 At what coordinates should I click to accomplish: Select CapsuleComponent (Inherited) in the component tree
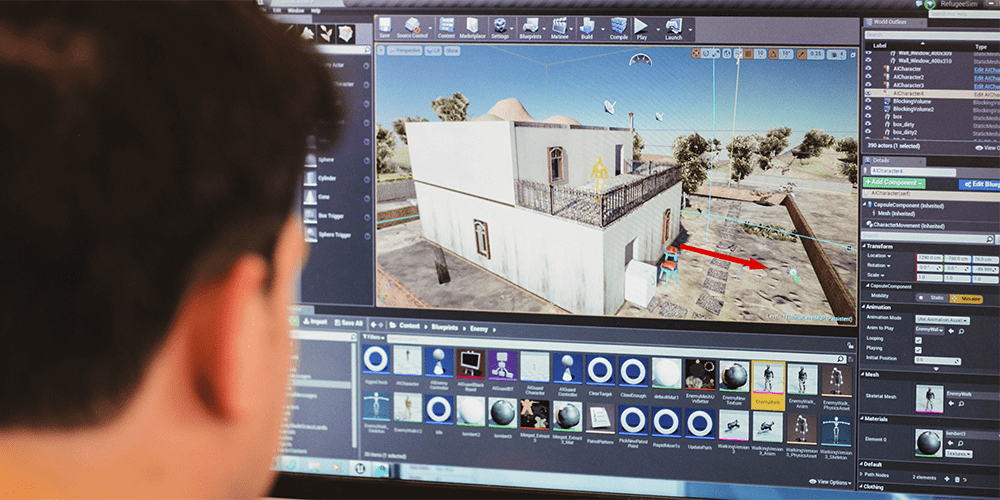pyautogui.click(x=908, y=206)
